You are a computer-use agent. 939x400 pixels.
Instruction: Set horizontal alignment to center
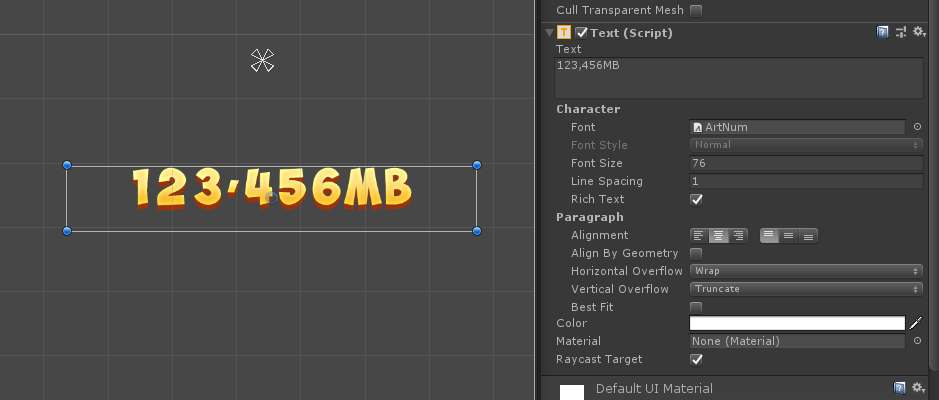click(x=719, y=235)
